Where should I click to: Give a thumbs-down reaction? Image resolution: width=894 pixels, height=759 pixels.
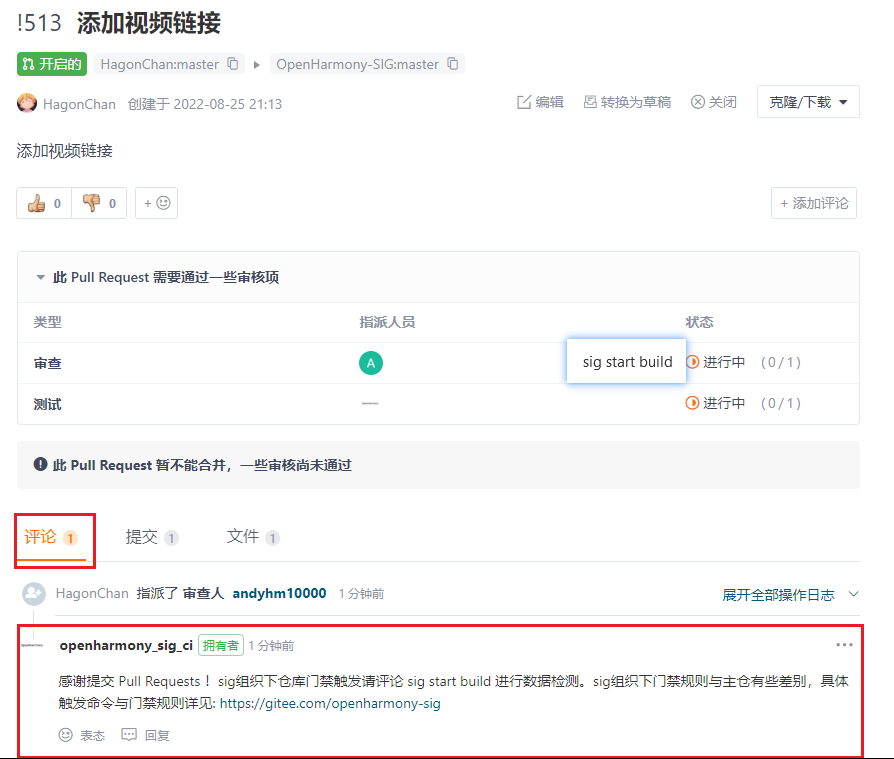99,203
